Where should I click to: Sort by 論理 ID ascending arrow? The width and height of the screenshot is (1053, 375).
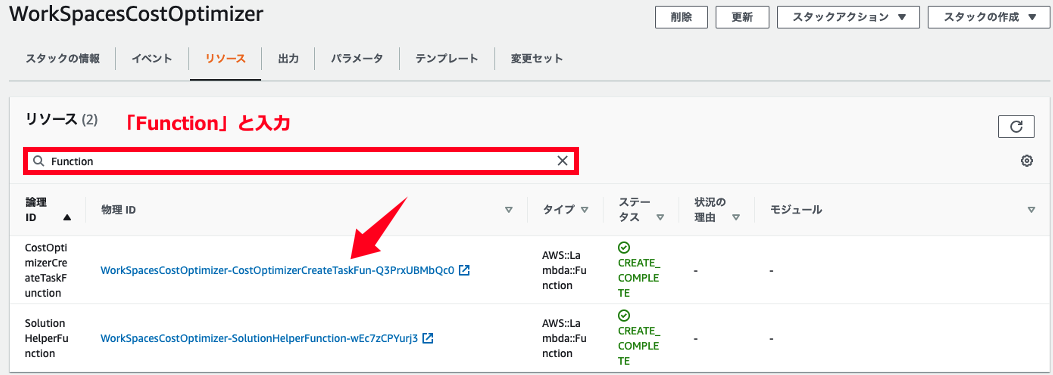(x=66, y=218)
